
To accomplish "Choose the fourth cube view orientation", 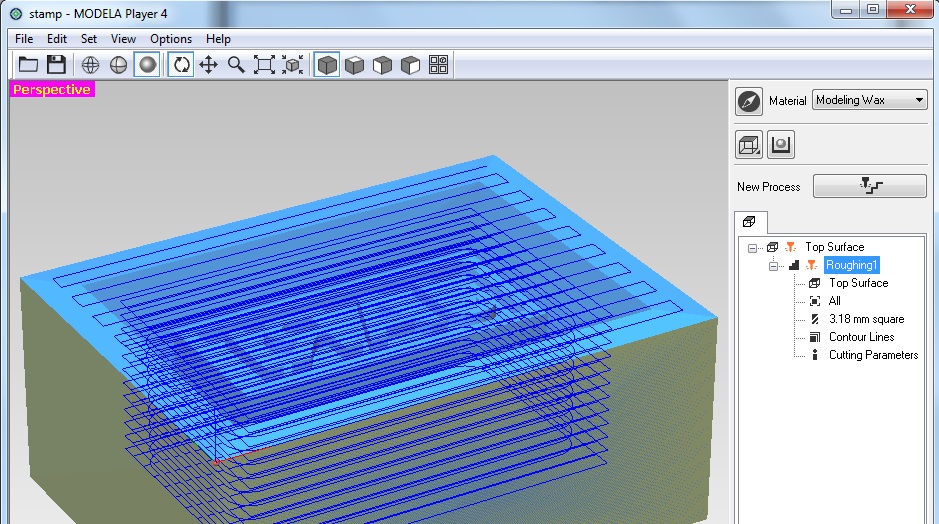I will (410, 65).
